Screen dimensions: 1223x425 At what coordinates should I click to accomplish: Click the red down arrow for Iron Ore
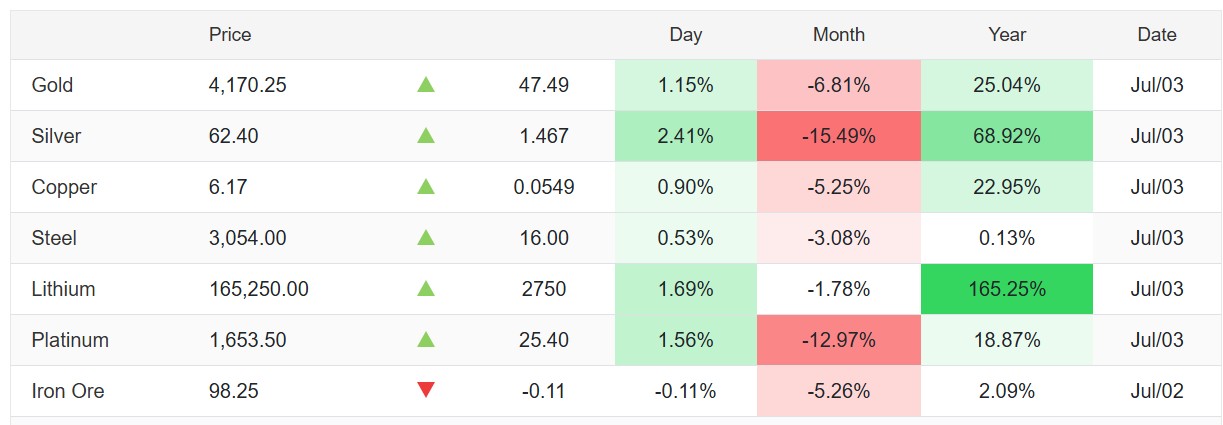tap(426, 391)
